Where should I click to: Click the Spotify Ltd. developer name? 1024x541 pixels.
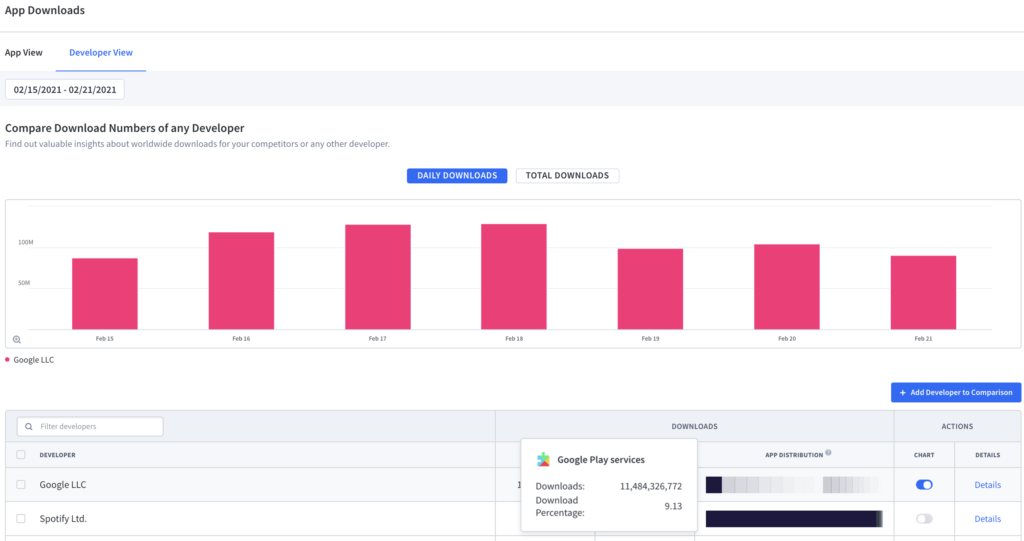pyautogui.click(x=63, y=519)
